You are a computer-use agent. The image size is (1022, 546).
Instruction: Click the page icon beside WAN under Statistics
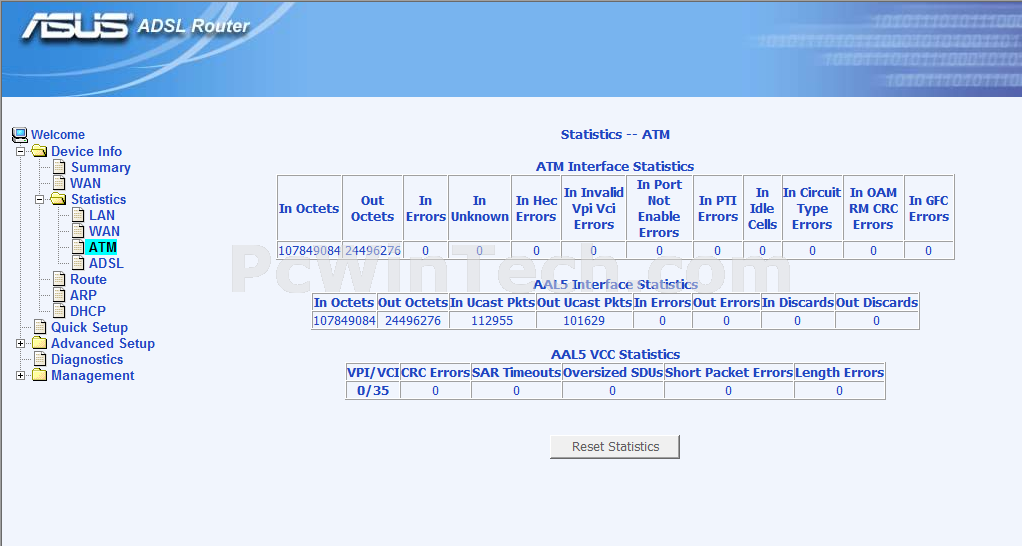tap(78, 231)
